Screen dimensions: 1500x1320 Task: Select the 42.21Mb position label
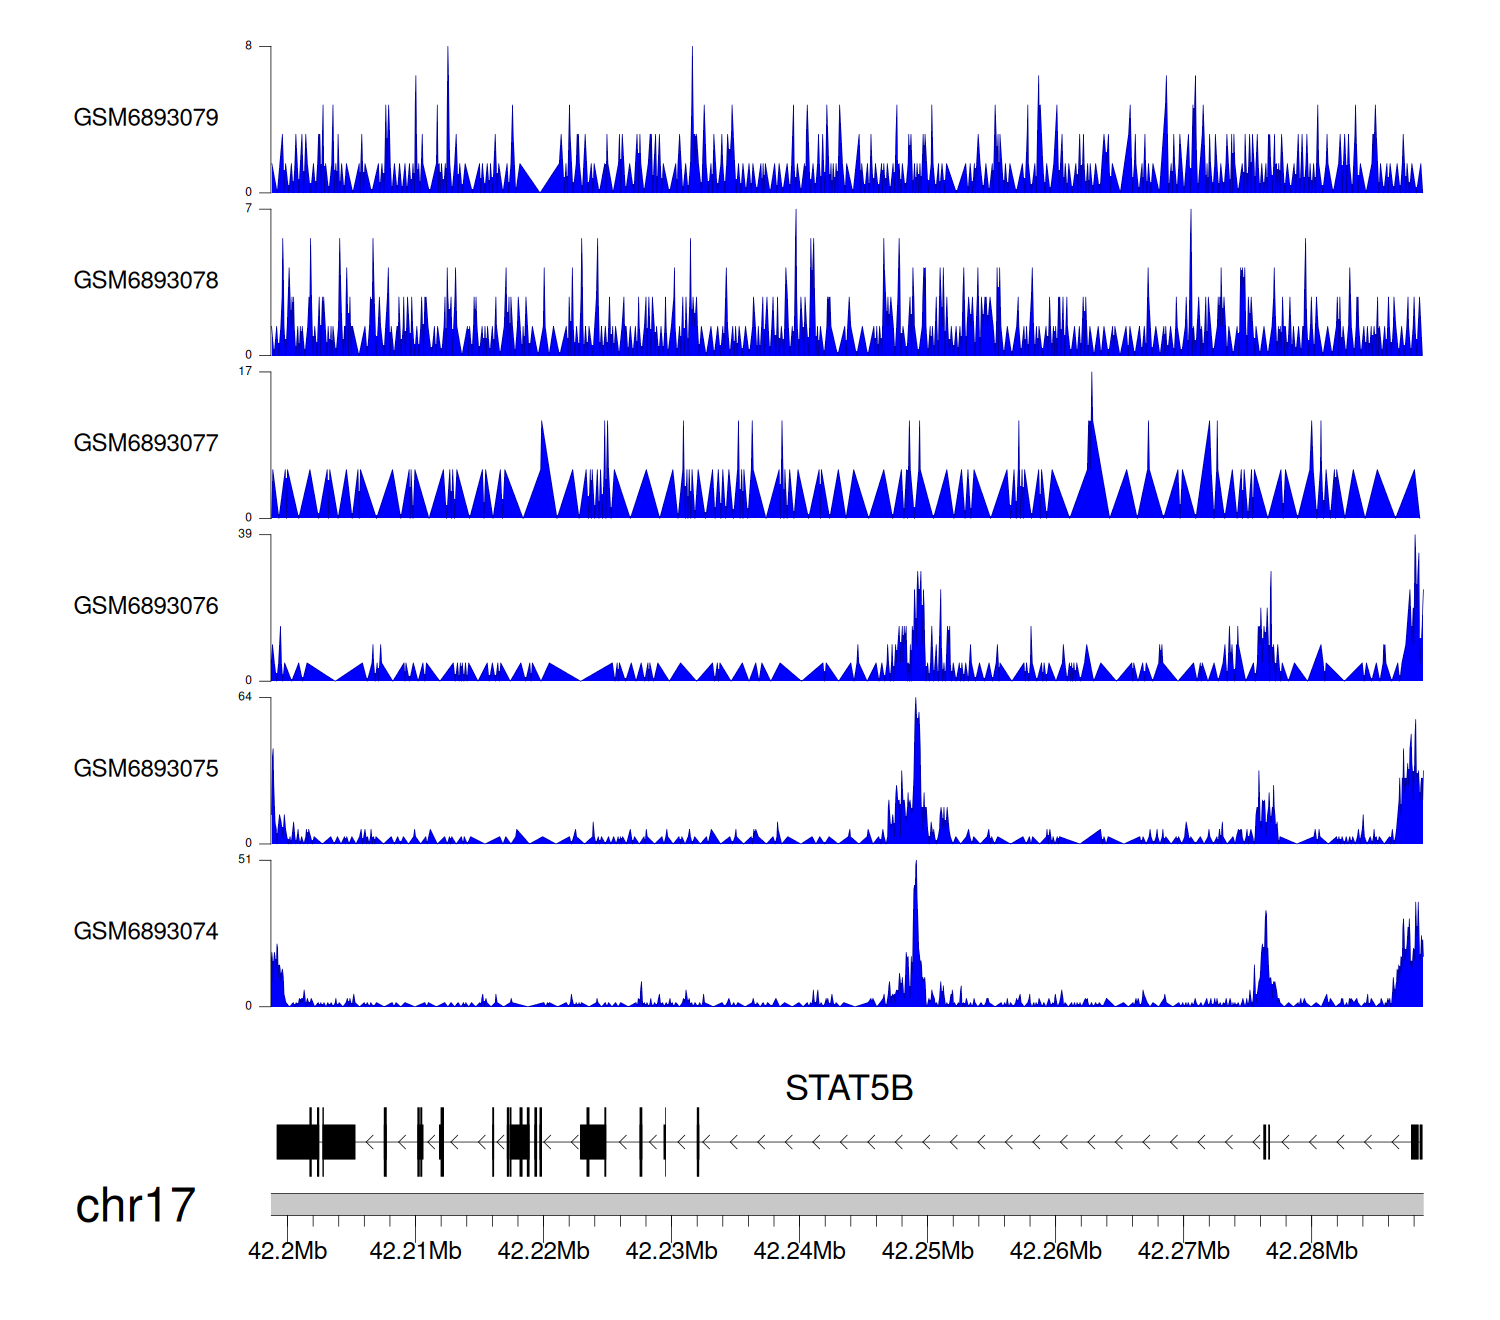click(415, 1251)
